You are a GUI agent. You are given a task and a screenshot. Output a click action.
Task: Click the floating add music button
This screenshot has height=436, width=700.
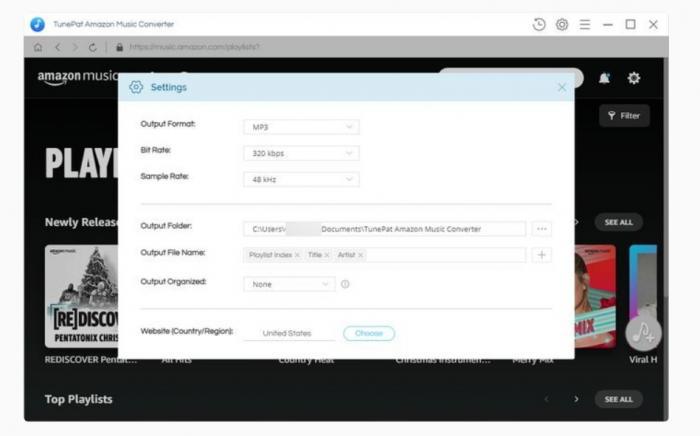[x=643, y=332]
